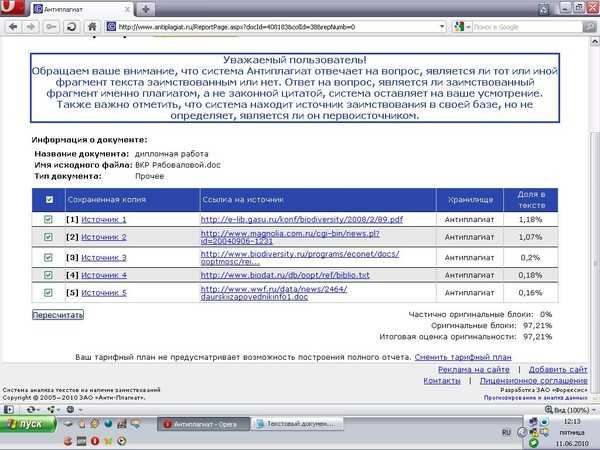Screen dimensions: 600x450
Task: Click the site badge icon in address bar
Action: pyautogui.click(x=111, y=27)
